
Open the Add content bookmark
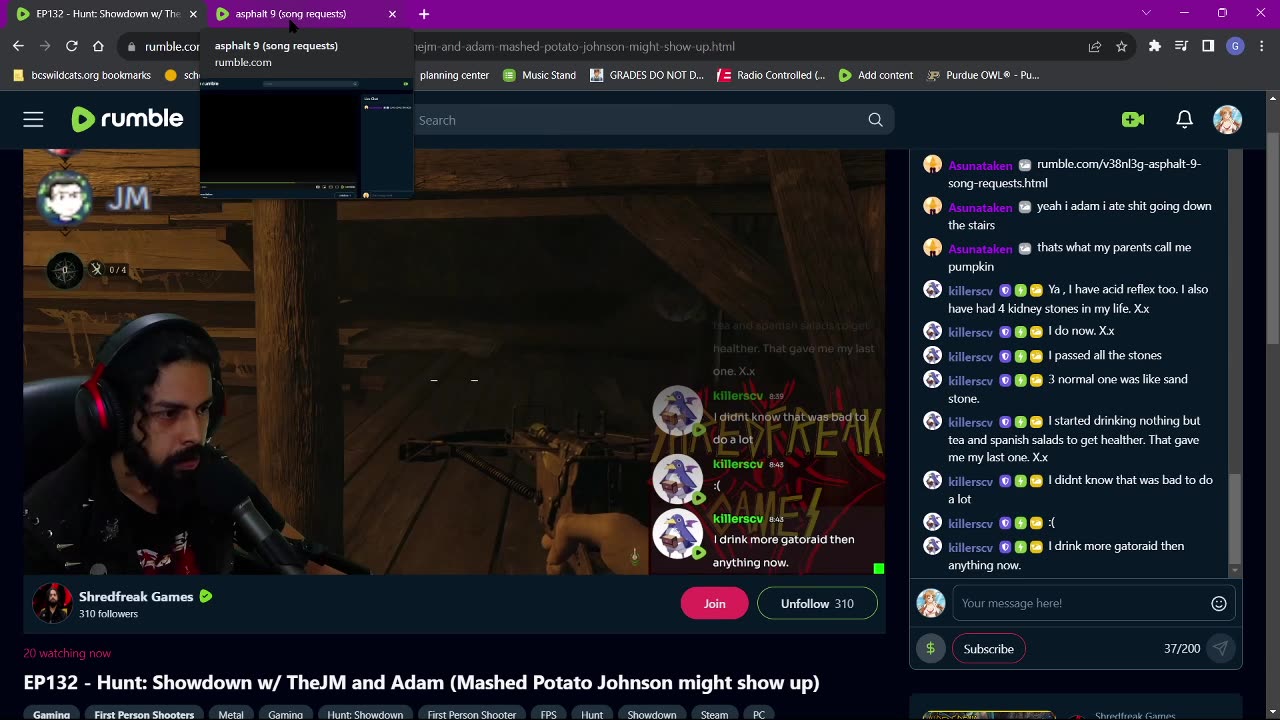coord(875,75)
